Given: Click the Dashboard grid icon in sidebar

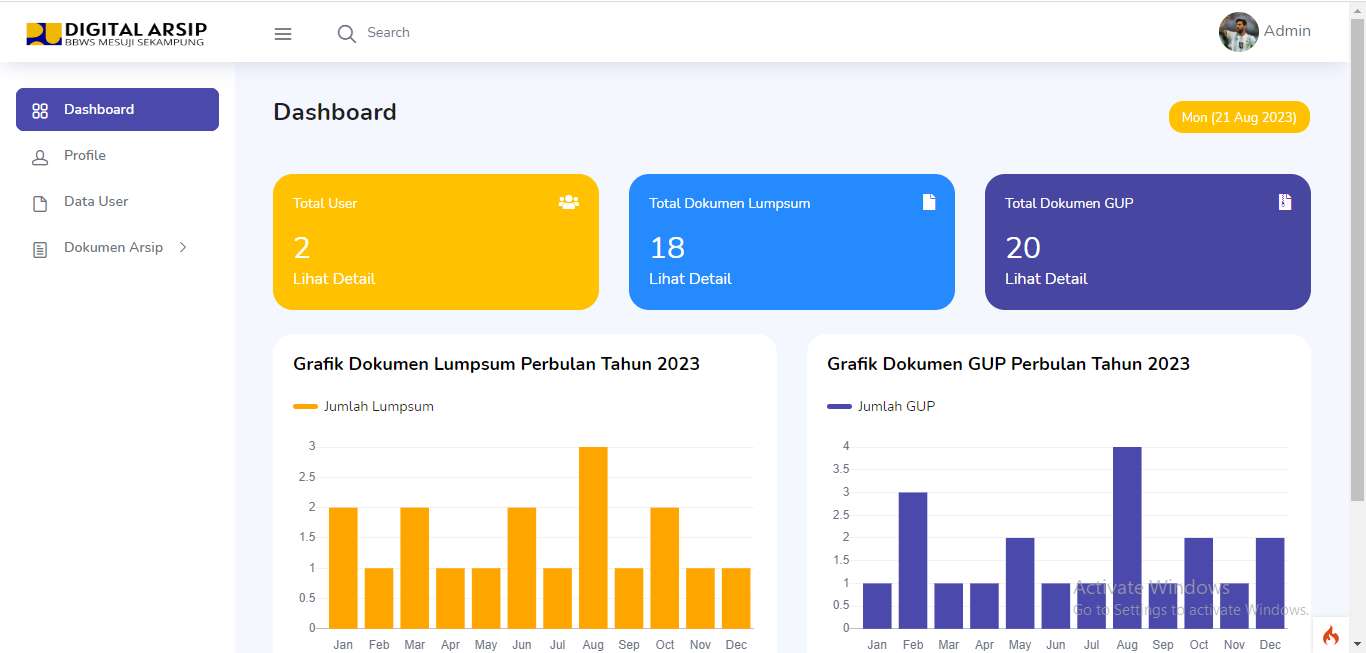Looking at the screenshot, I should [40, 109].
